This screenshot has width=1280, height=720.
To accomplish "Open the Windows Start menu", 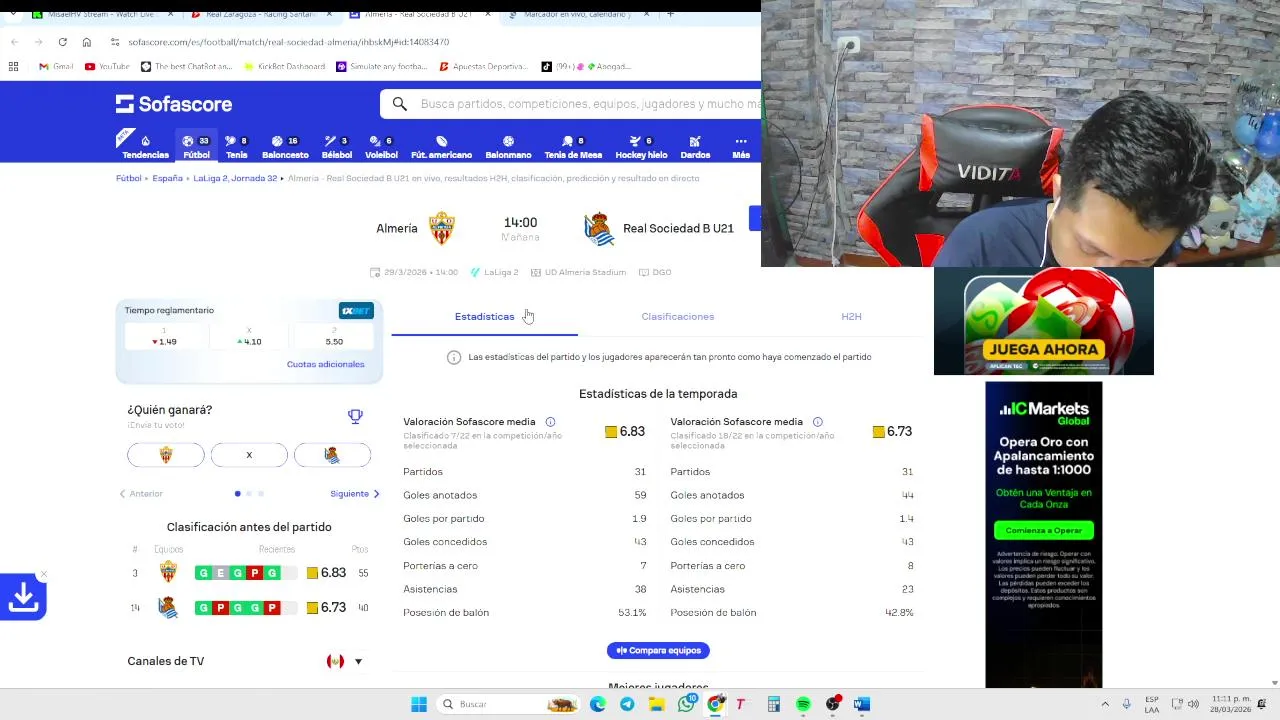I will pyautogui.click(x=419, y=704).
